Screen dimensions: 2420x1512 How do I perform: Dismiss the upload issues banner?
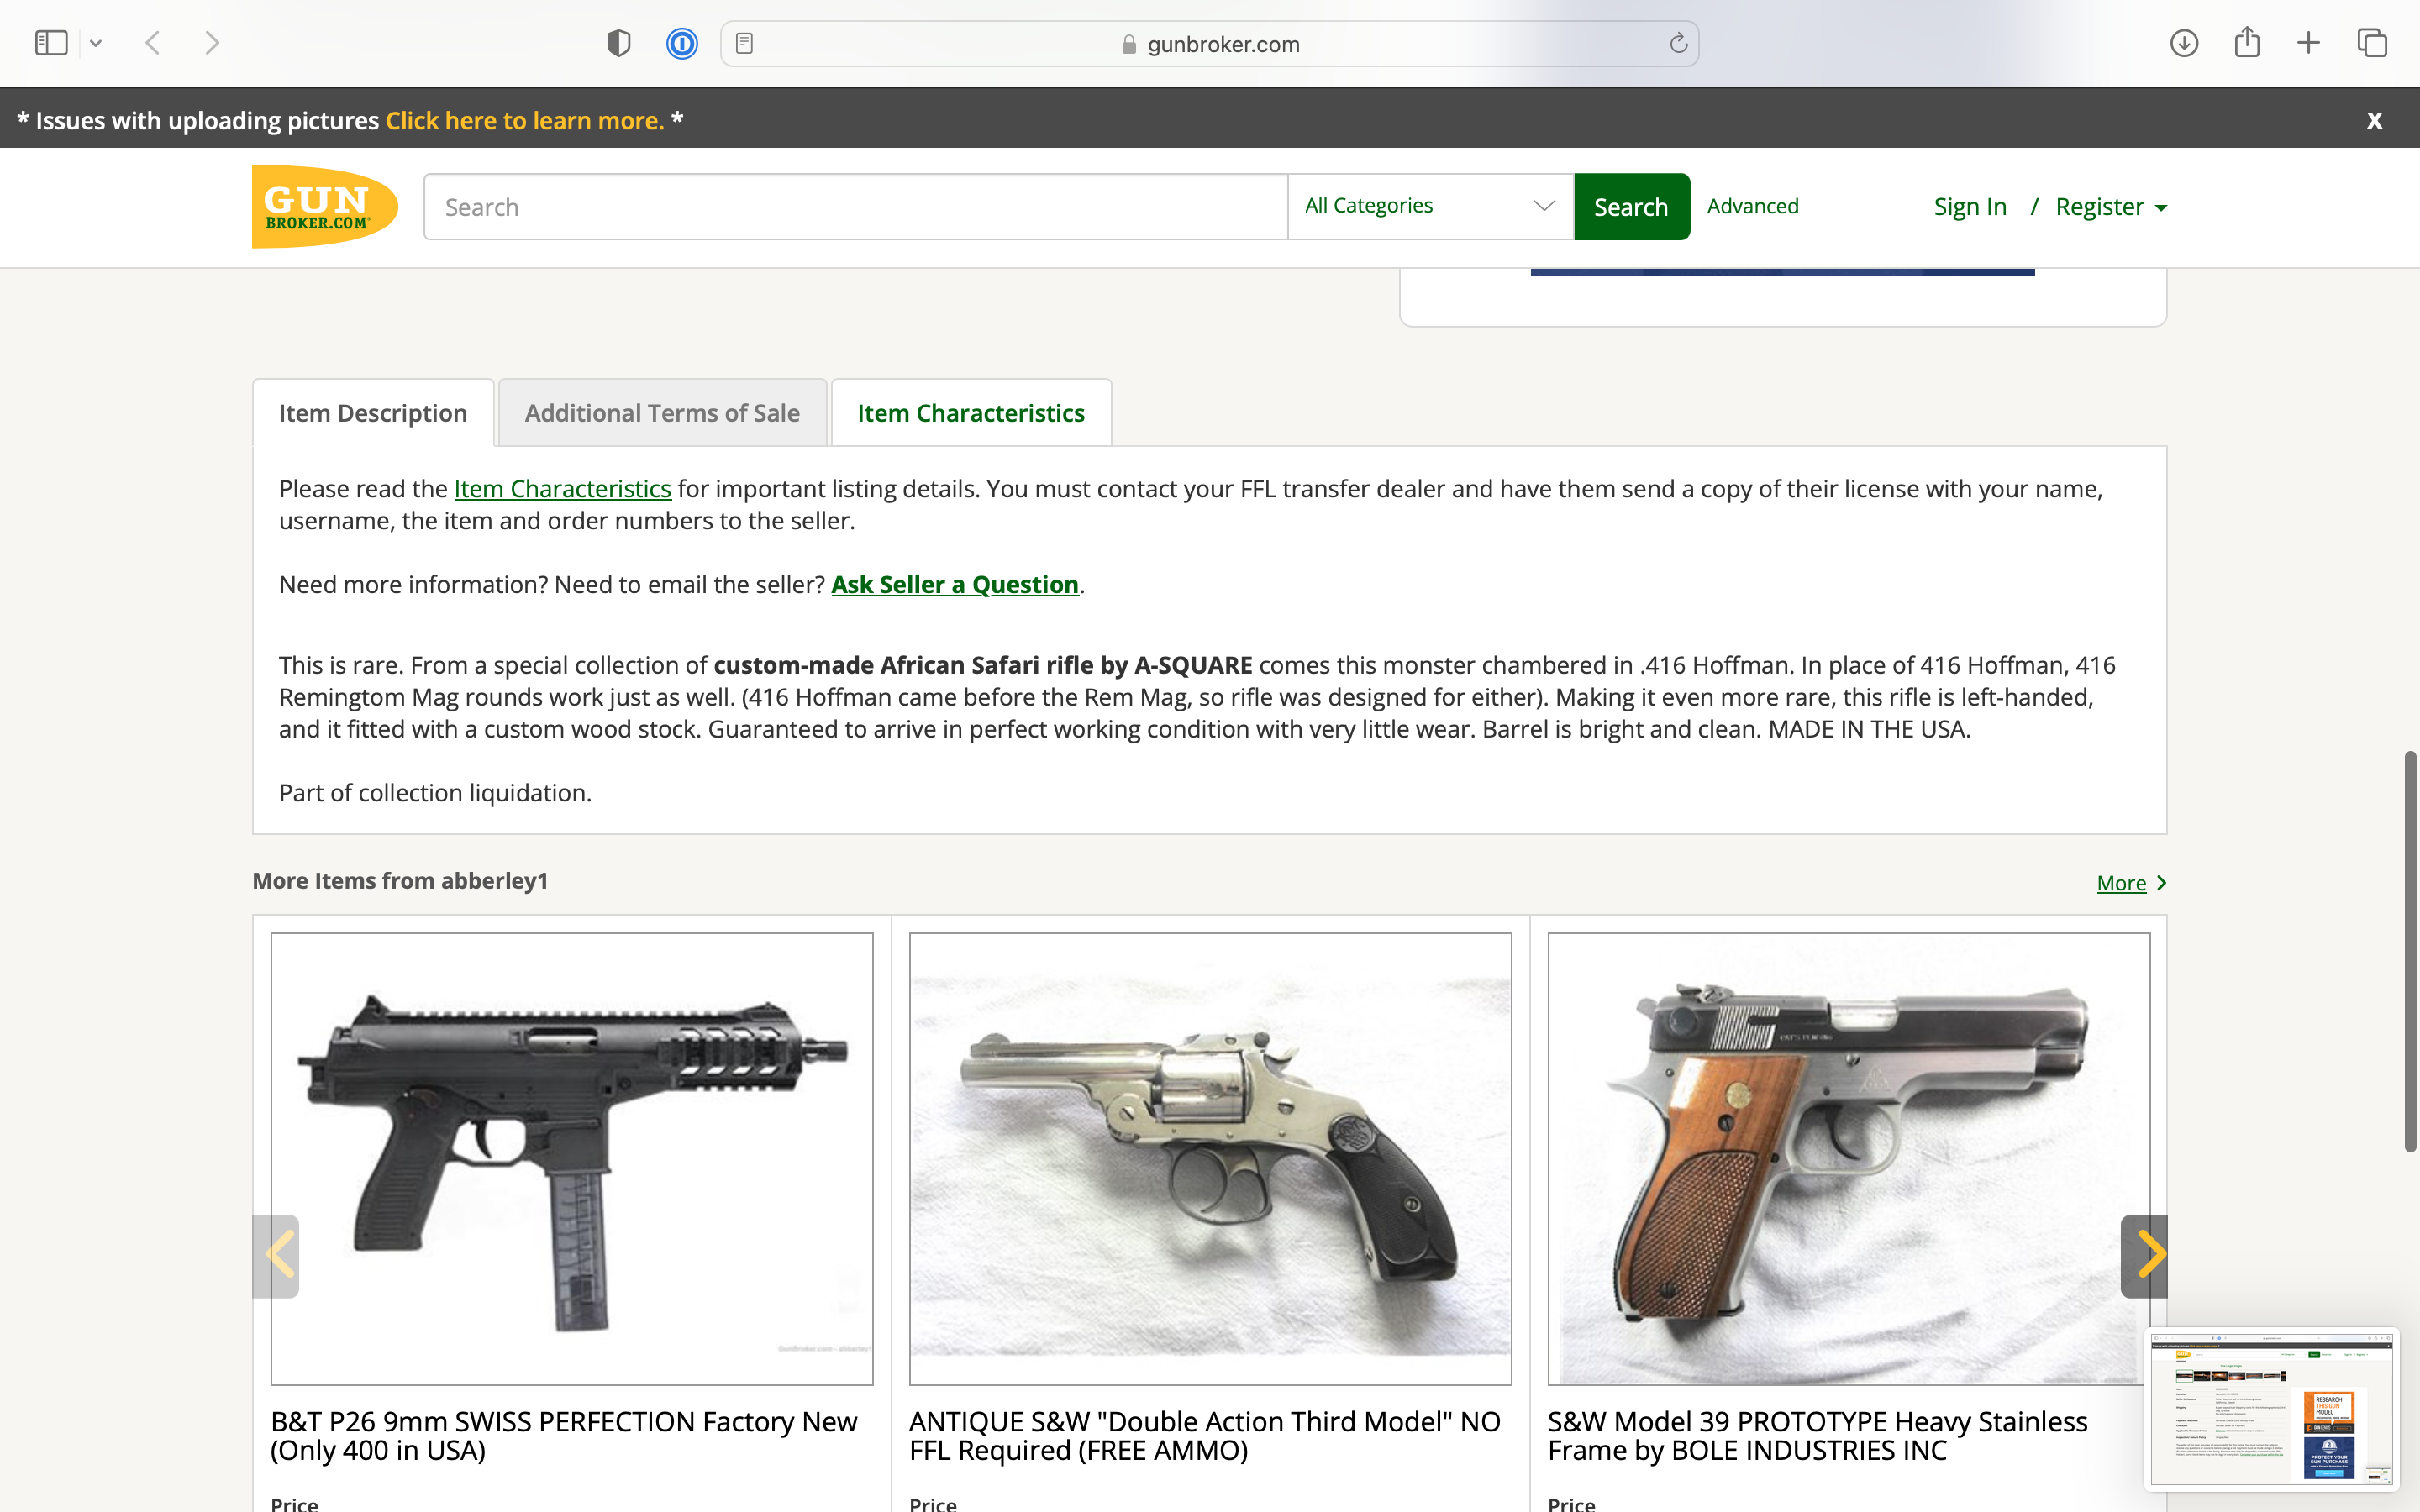[x=2375, y=121]
